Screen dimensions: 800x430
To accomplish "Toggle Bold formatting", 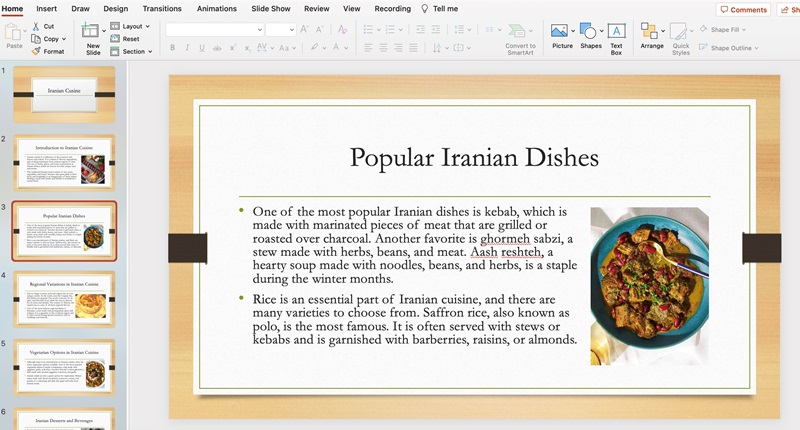I will tap(173, 48).
